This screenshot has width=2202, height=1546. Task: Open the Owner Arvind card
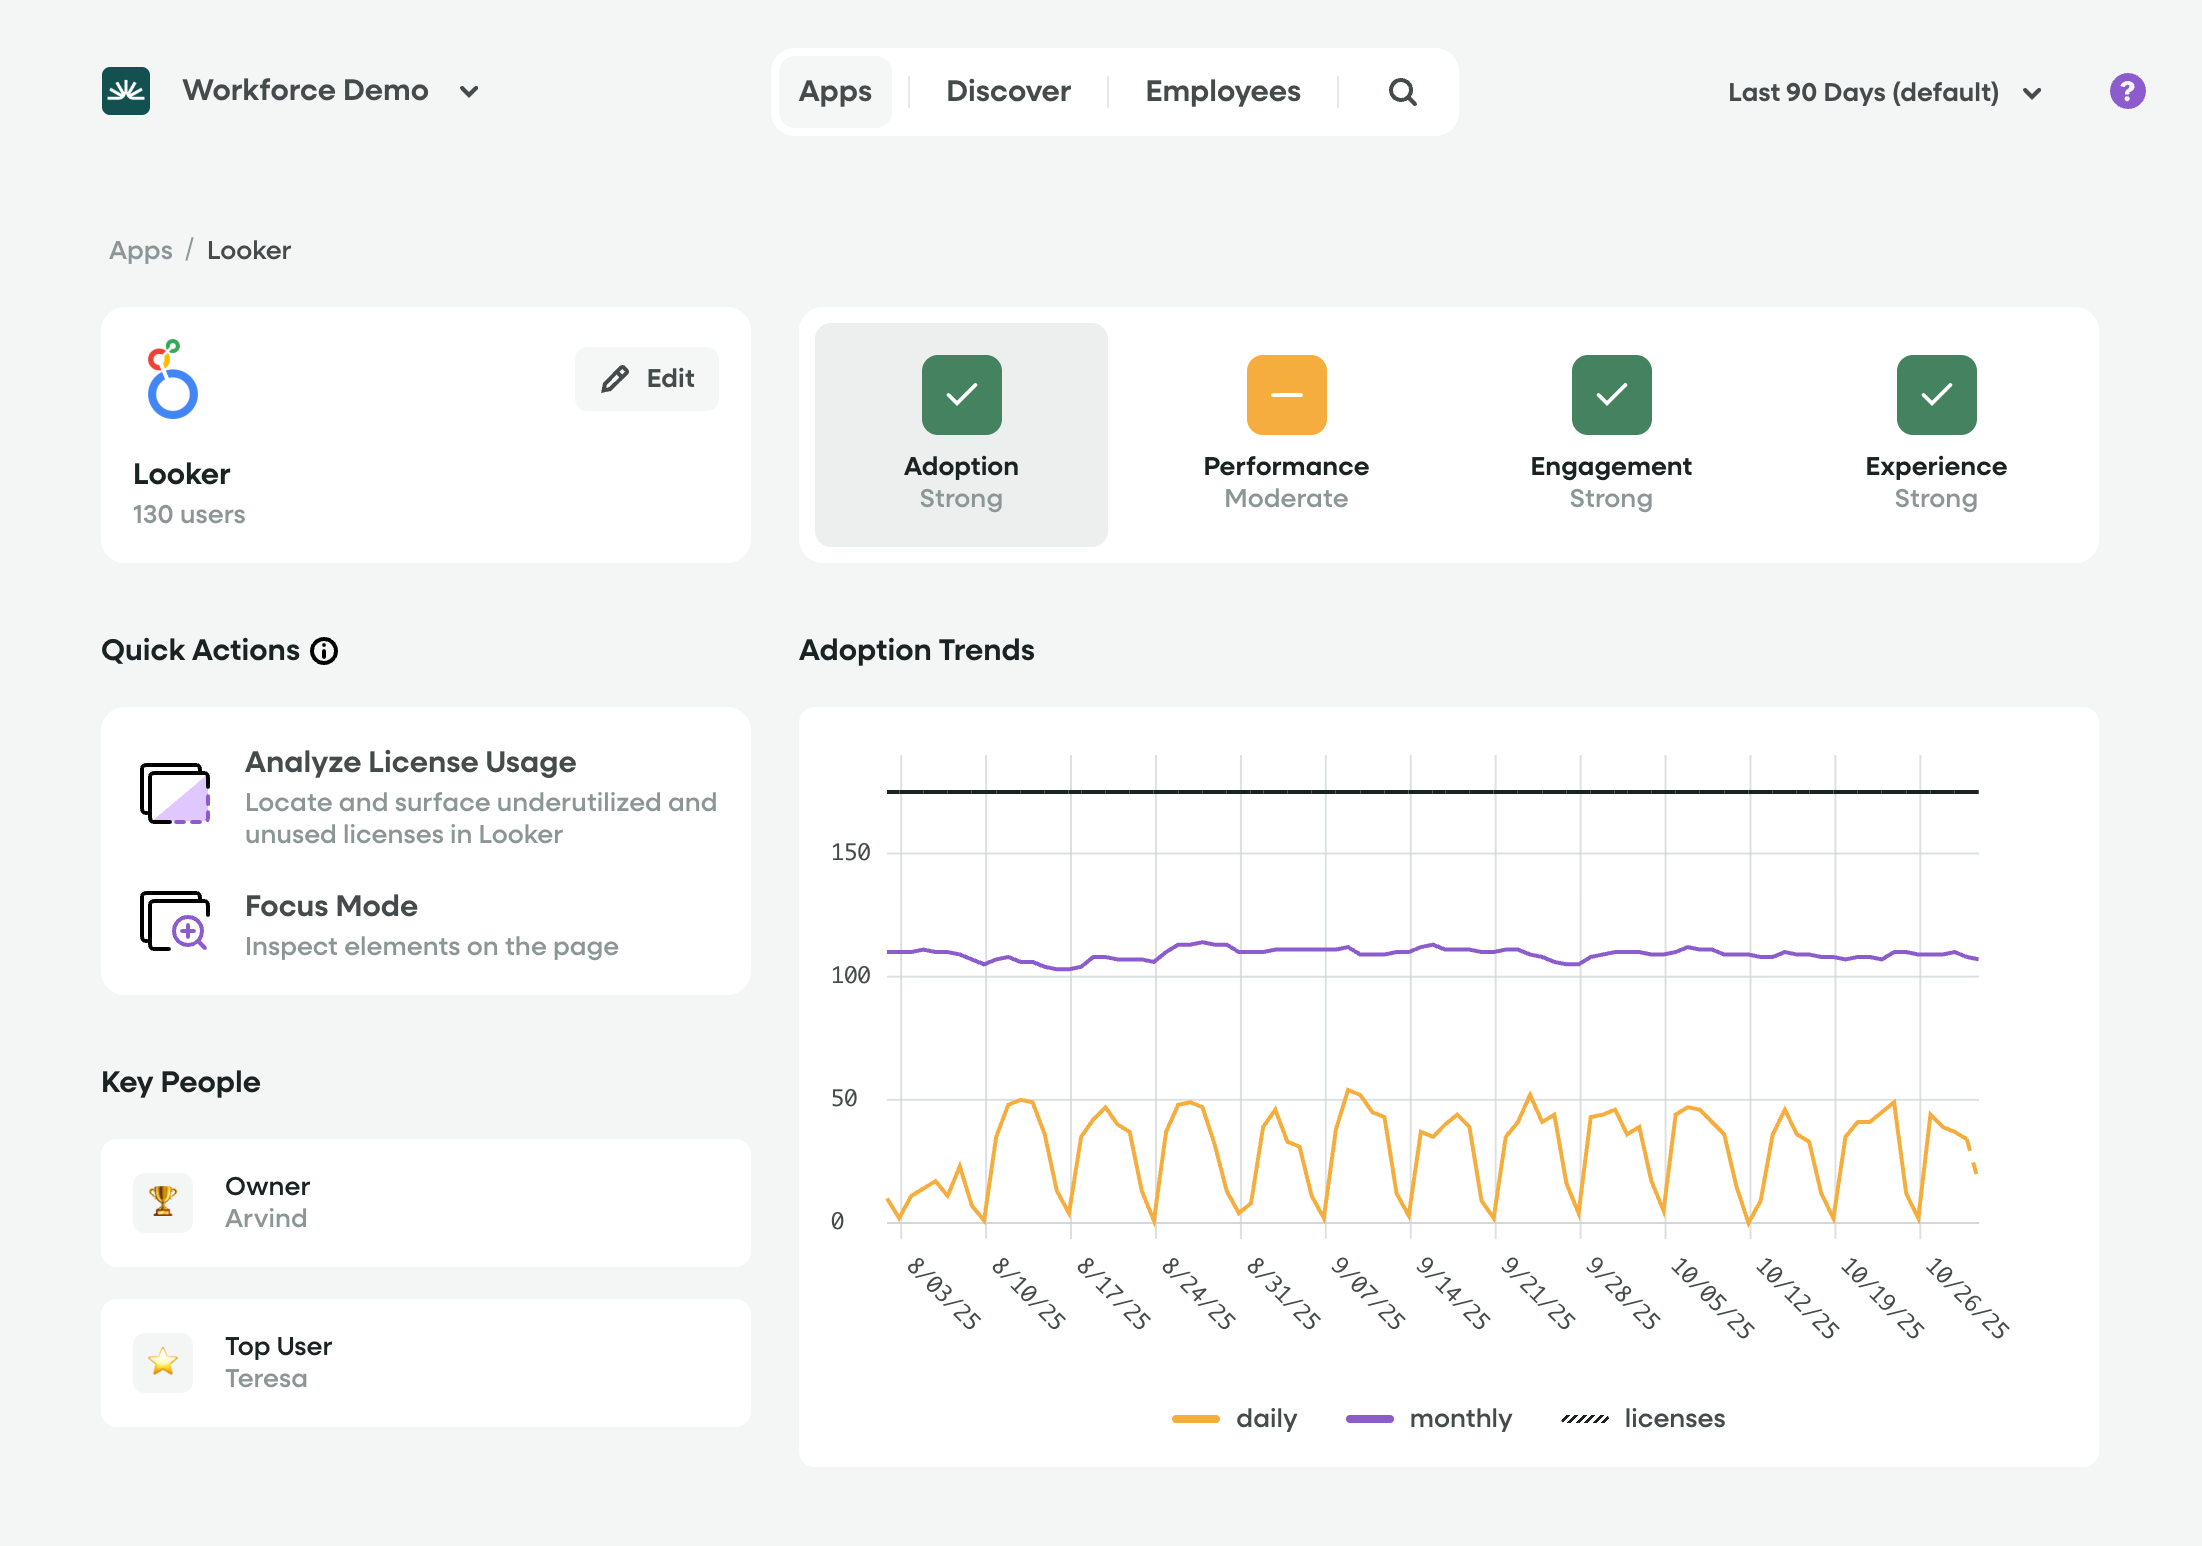(426, 1203)
